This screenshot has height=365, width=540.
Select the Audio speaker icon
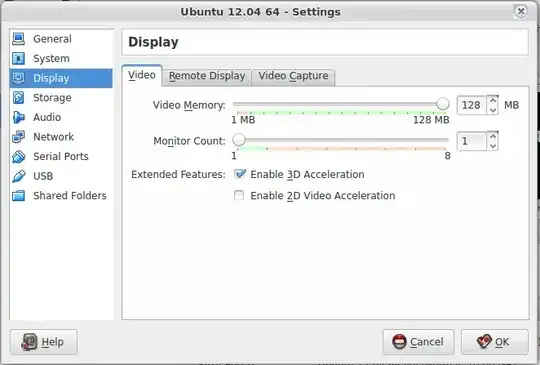pos(18,117)
